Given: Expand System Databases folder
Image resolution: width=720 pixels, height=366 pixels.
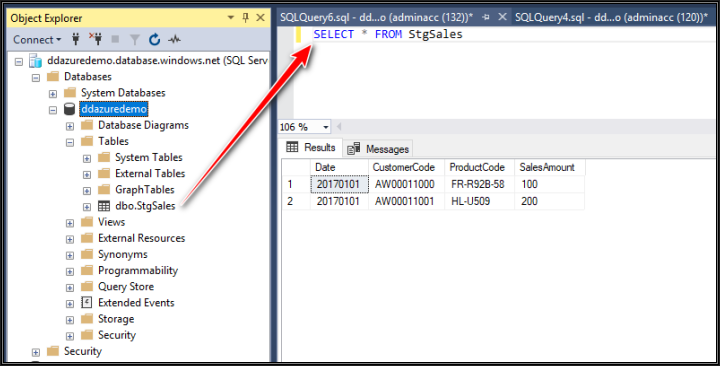Looking at the screenshot, I should coord(53,94).
